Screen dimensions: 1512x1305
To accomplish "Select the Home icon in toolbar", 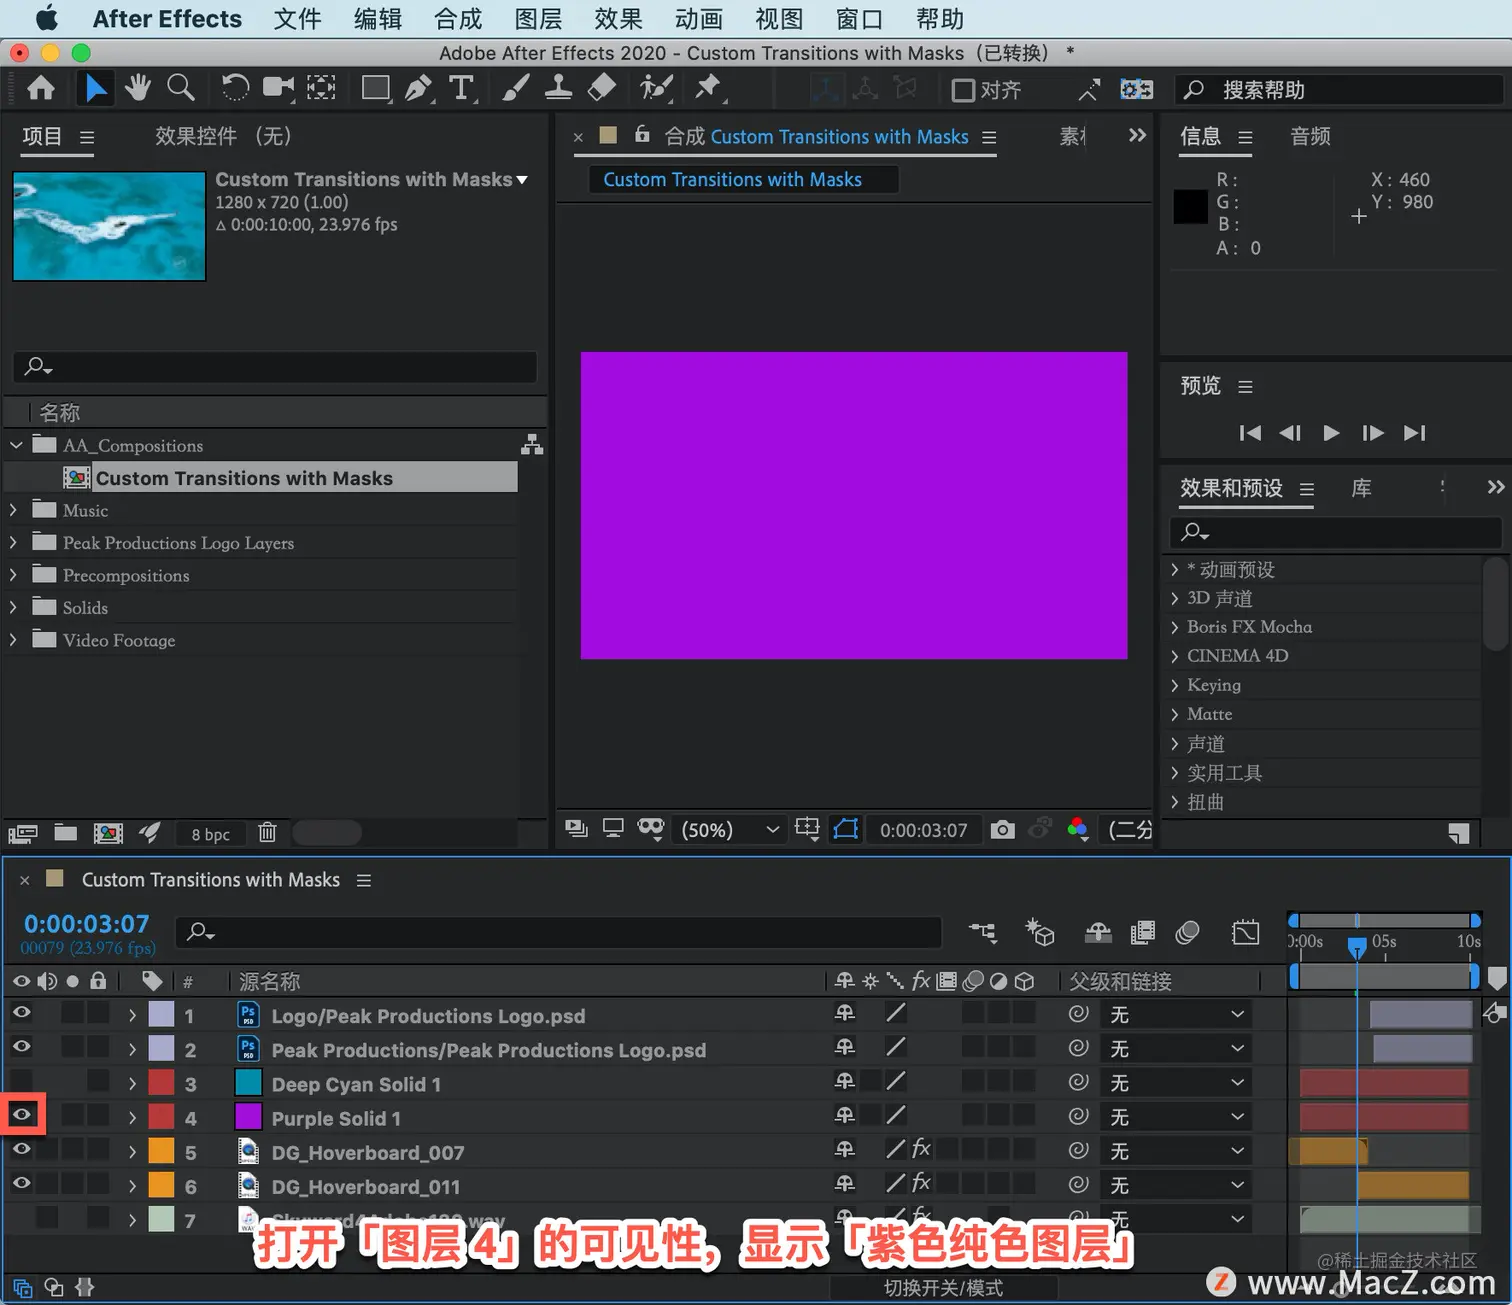I will [41, 89].
